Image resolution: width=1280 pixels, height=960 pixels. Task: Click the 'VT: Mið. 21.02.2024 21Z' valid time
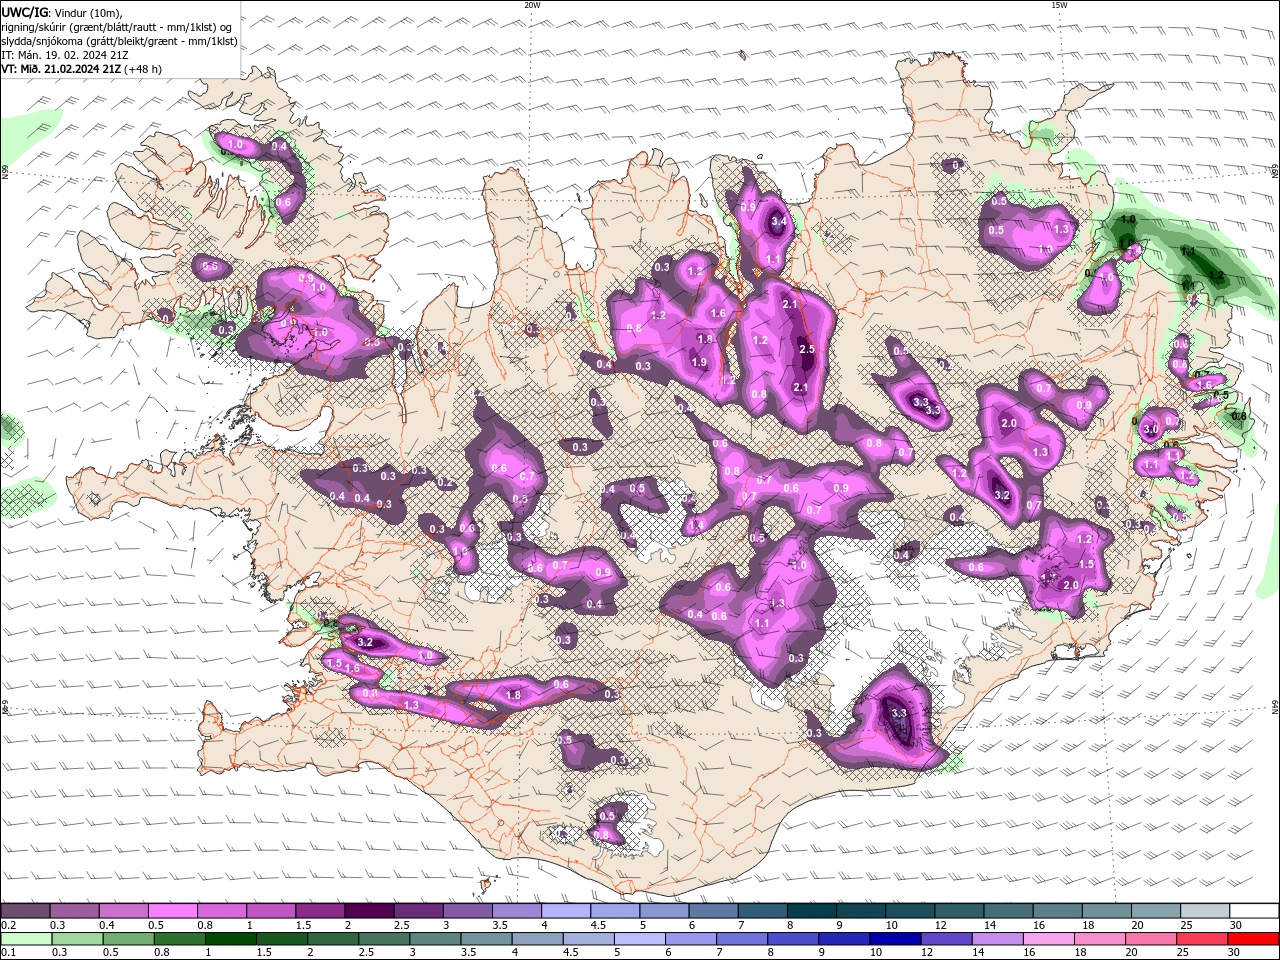point(61,69)
